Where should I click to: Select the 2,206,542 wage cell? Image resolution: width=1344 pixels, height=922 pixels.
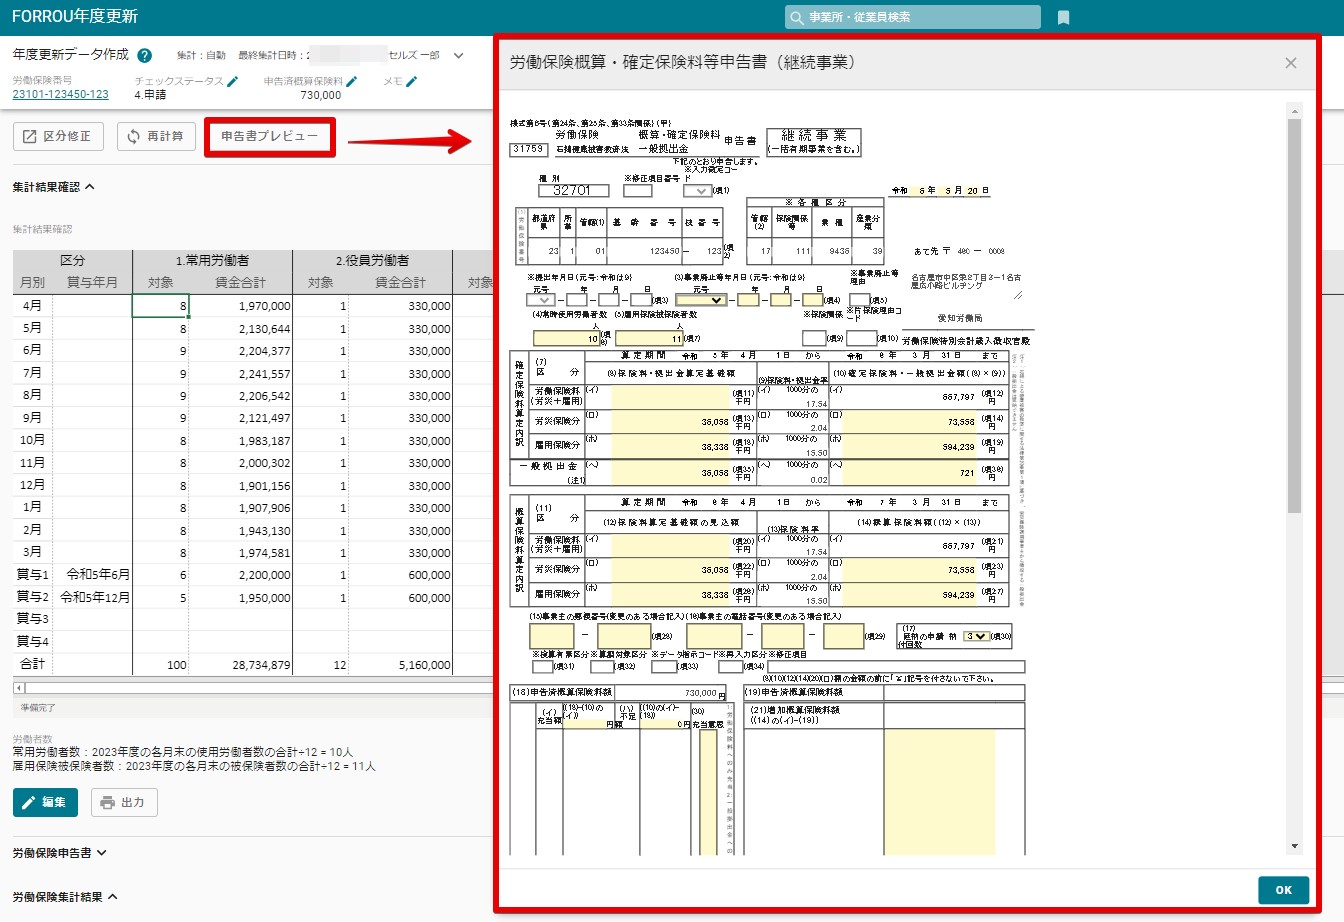[240, 396]
